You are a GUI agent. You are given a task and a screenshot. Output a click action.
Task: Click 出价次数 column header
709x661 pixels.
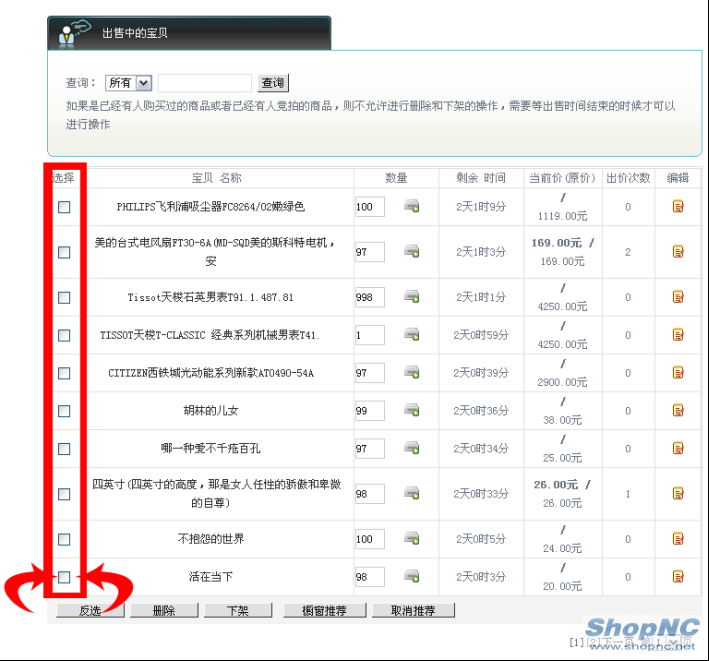628,178
